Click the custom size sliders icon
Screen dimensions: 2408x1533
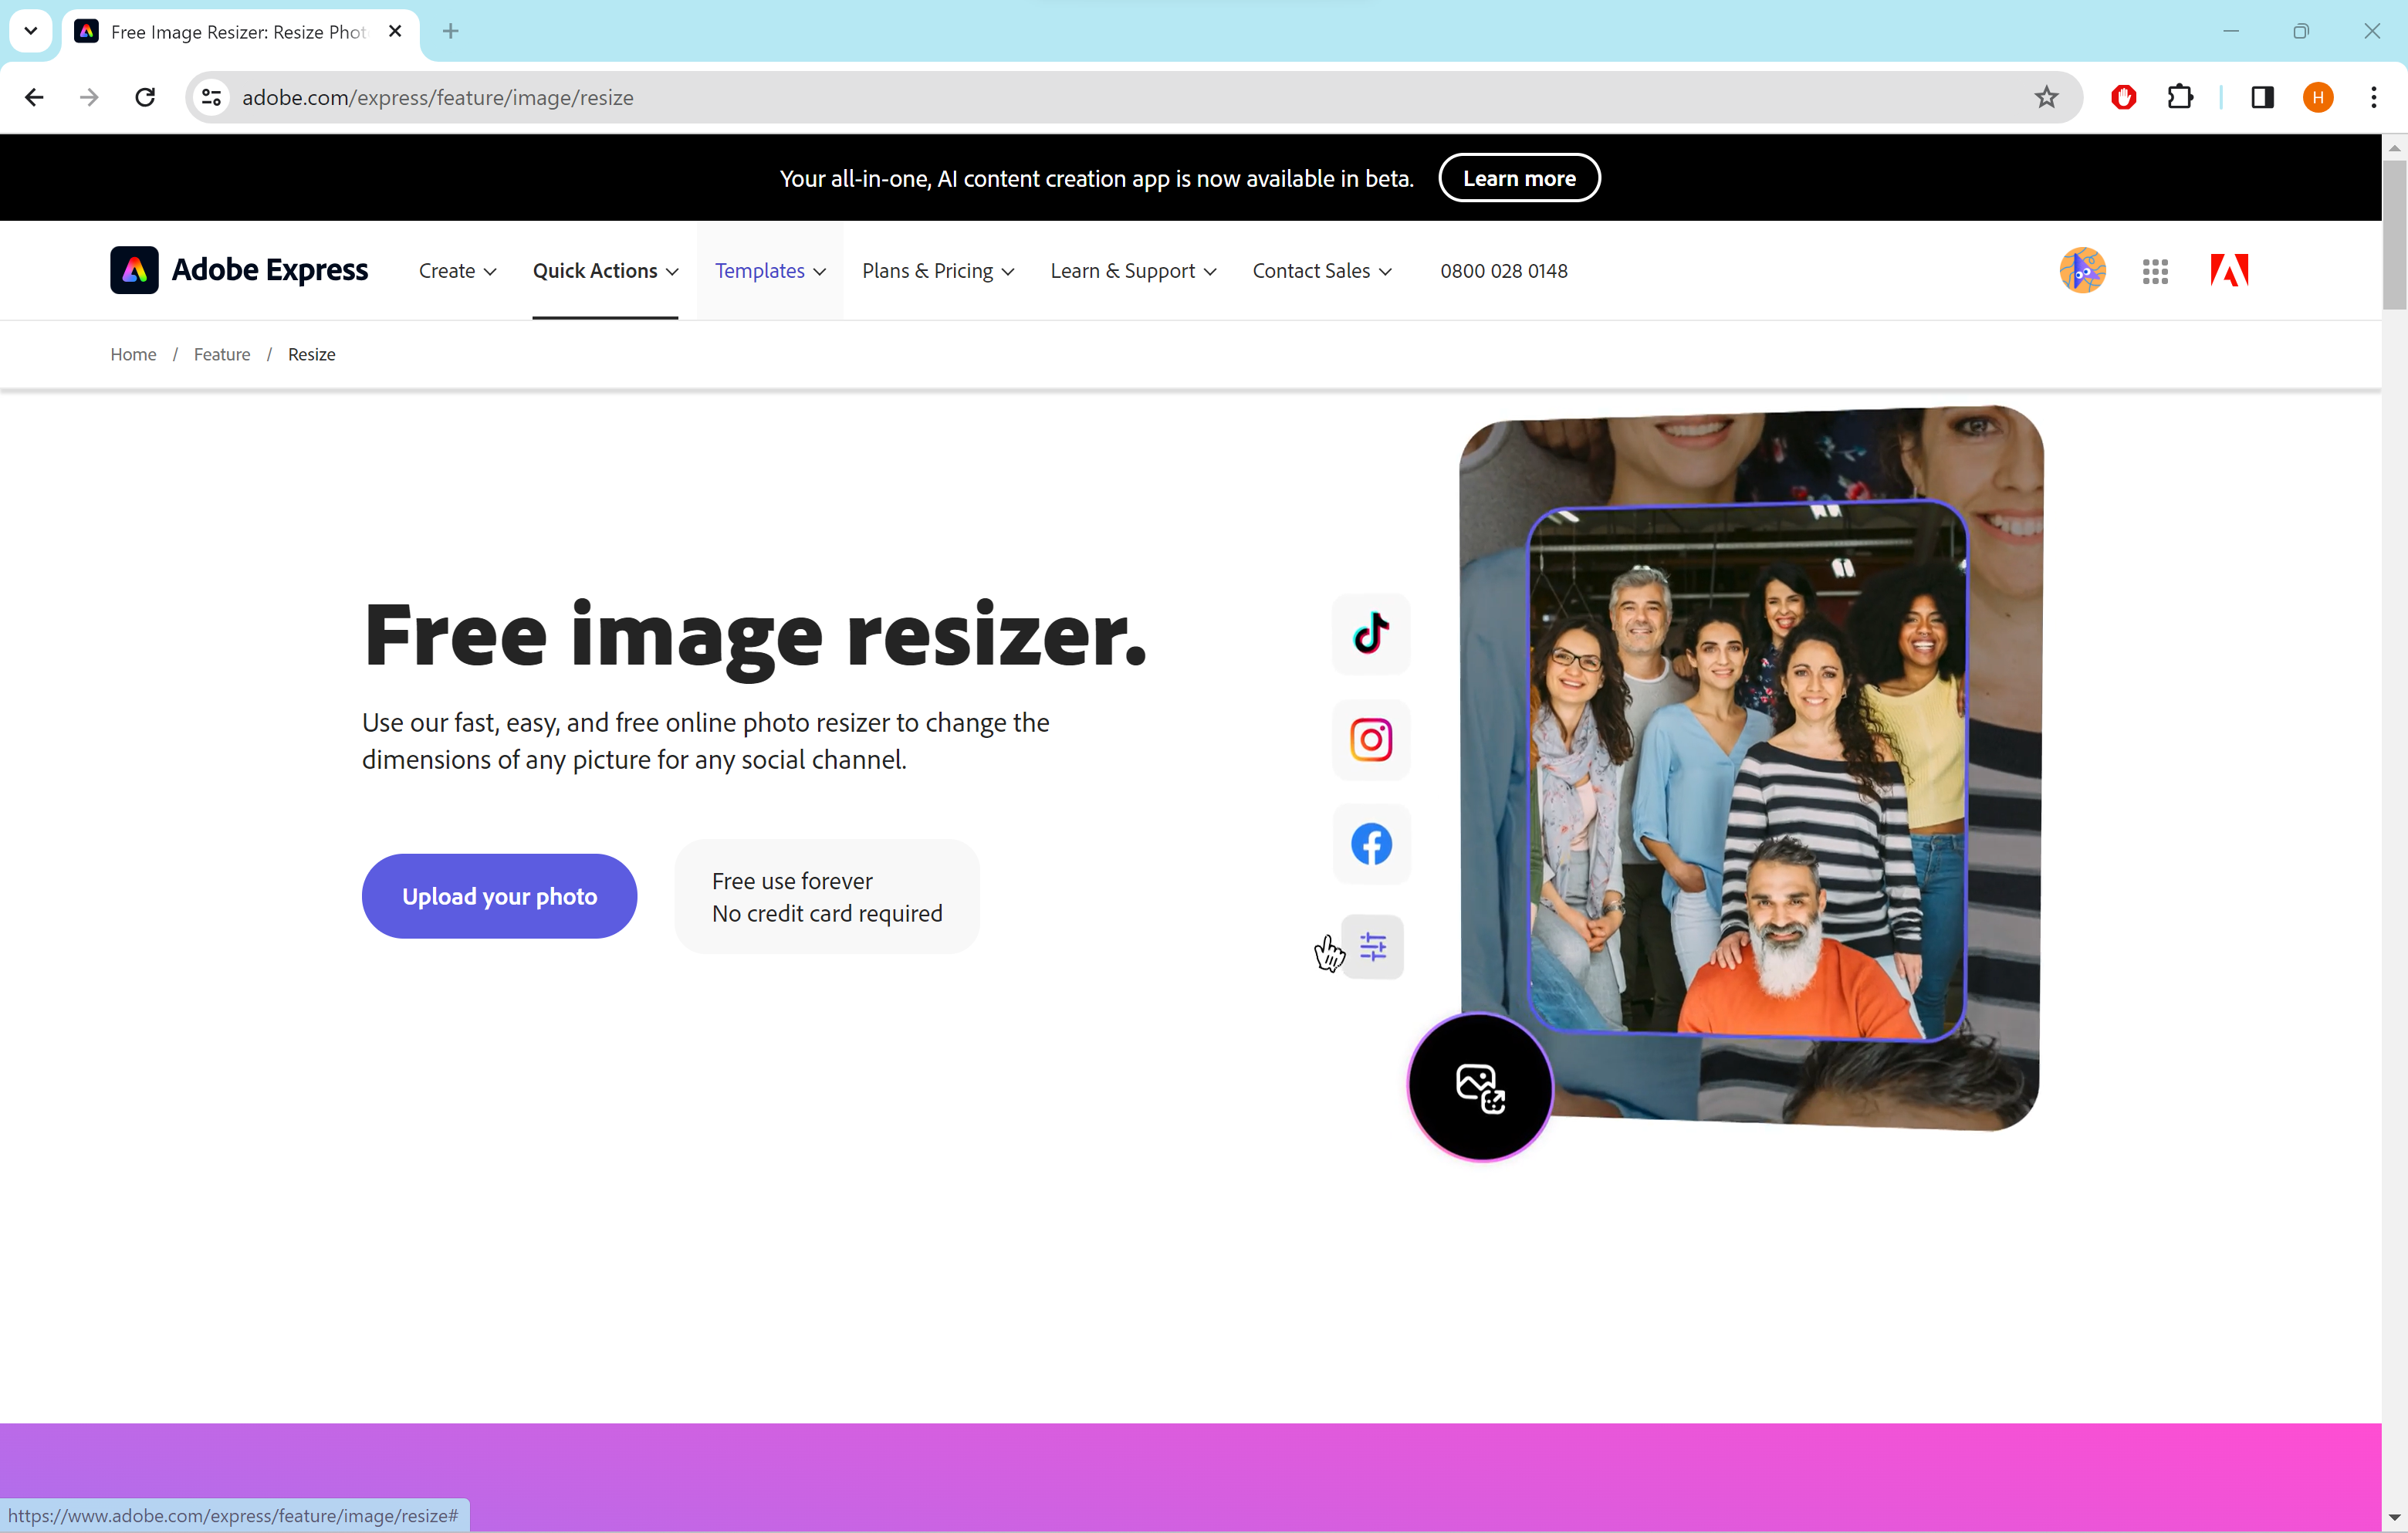pos(1373,947)
